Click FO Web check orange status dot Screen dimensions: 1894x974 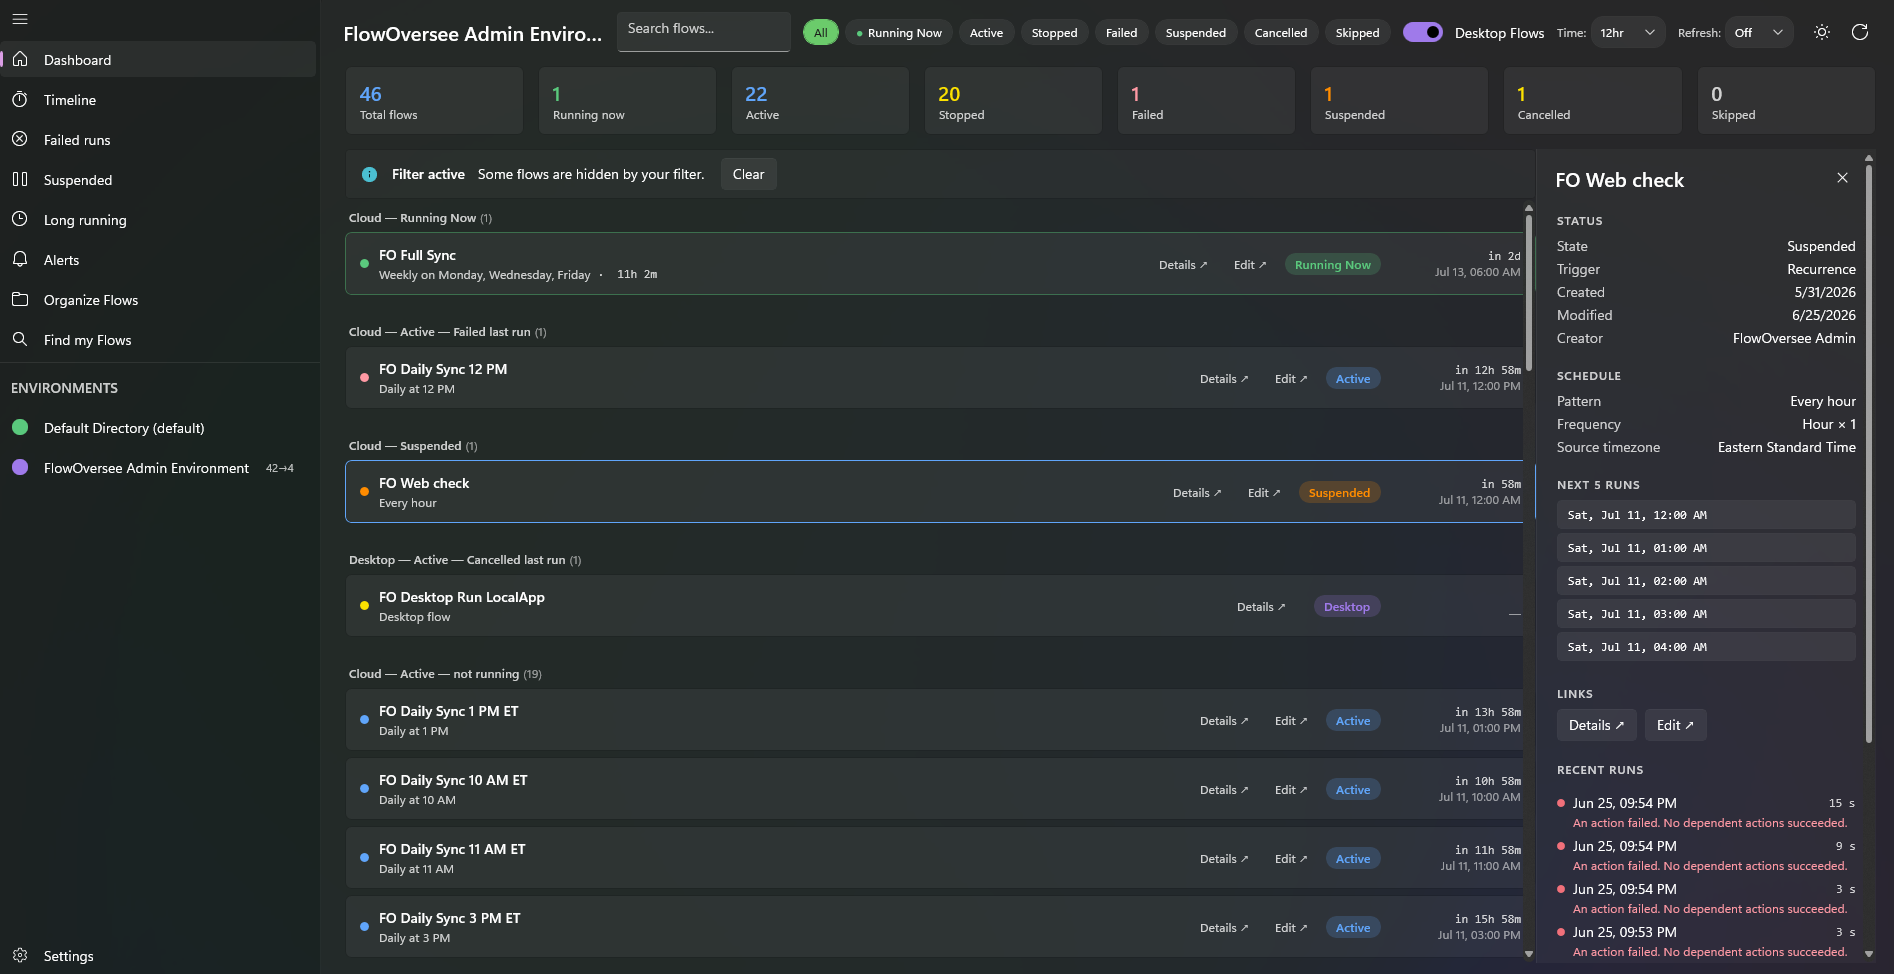pos(364,492)
